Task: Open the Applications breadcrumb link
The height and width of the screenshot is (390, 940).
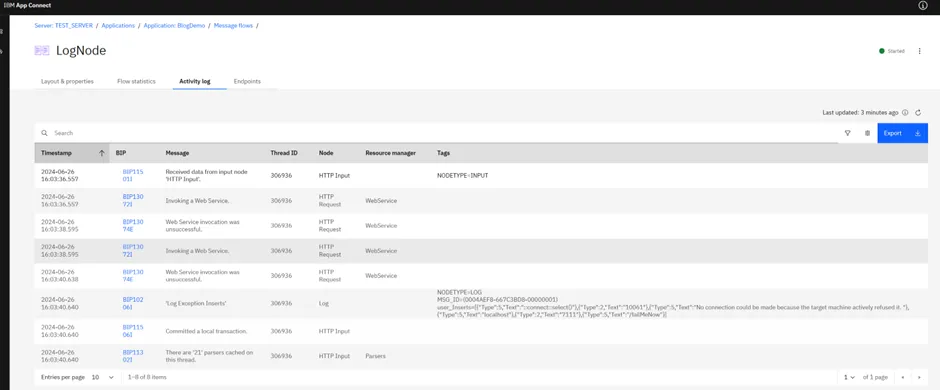Action: pos(118,26)
